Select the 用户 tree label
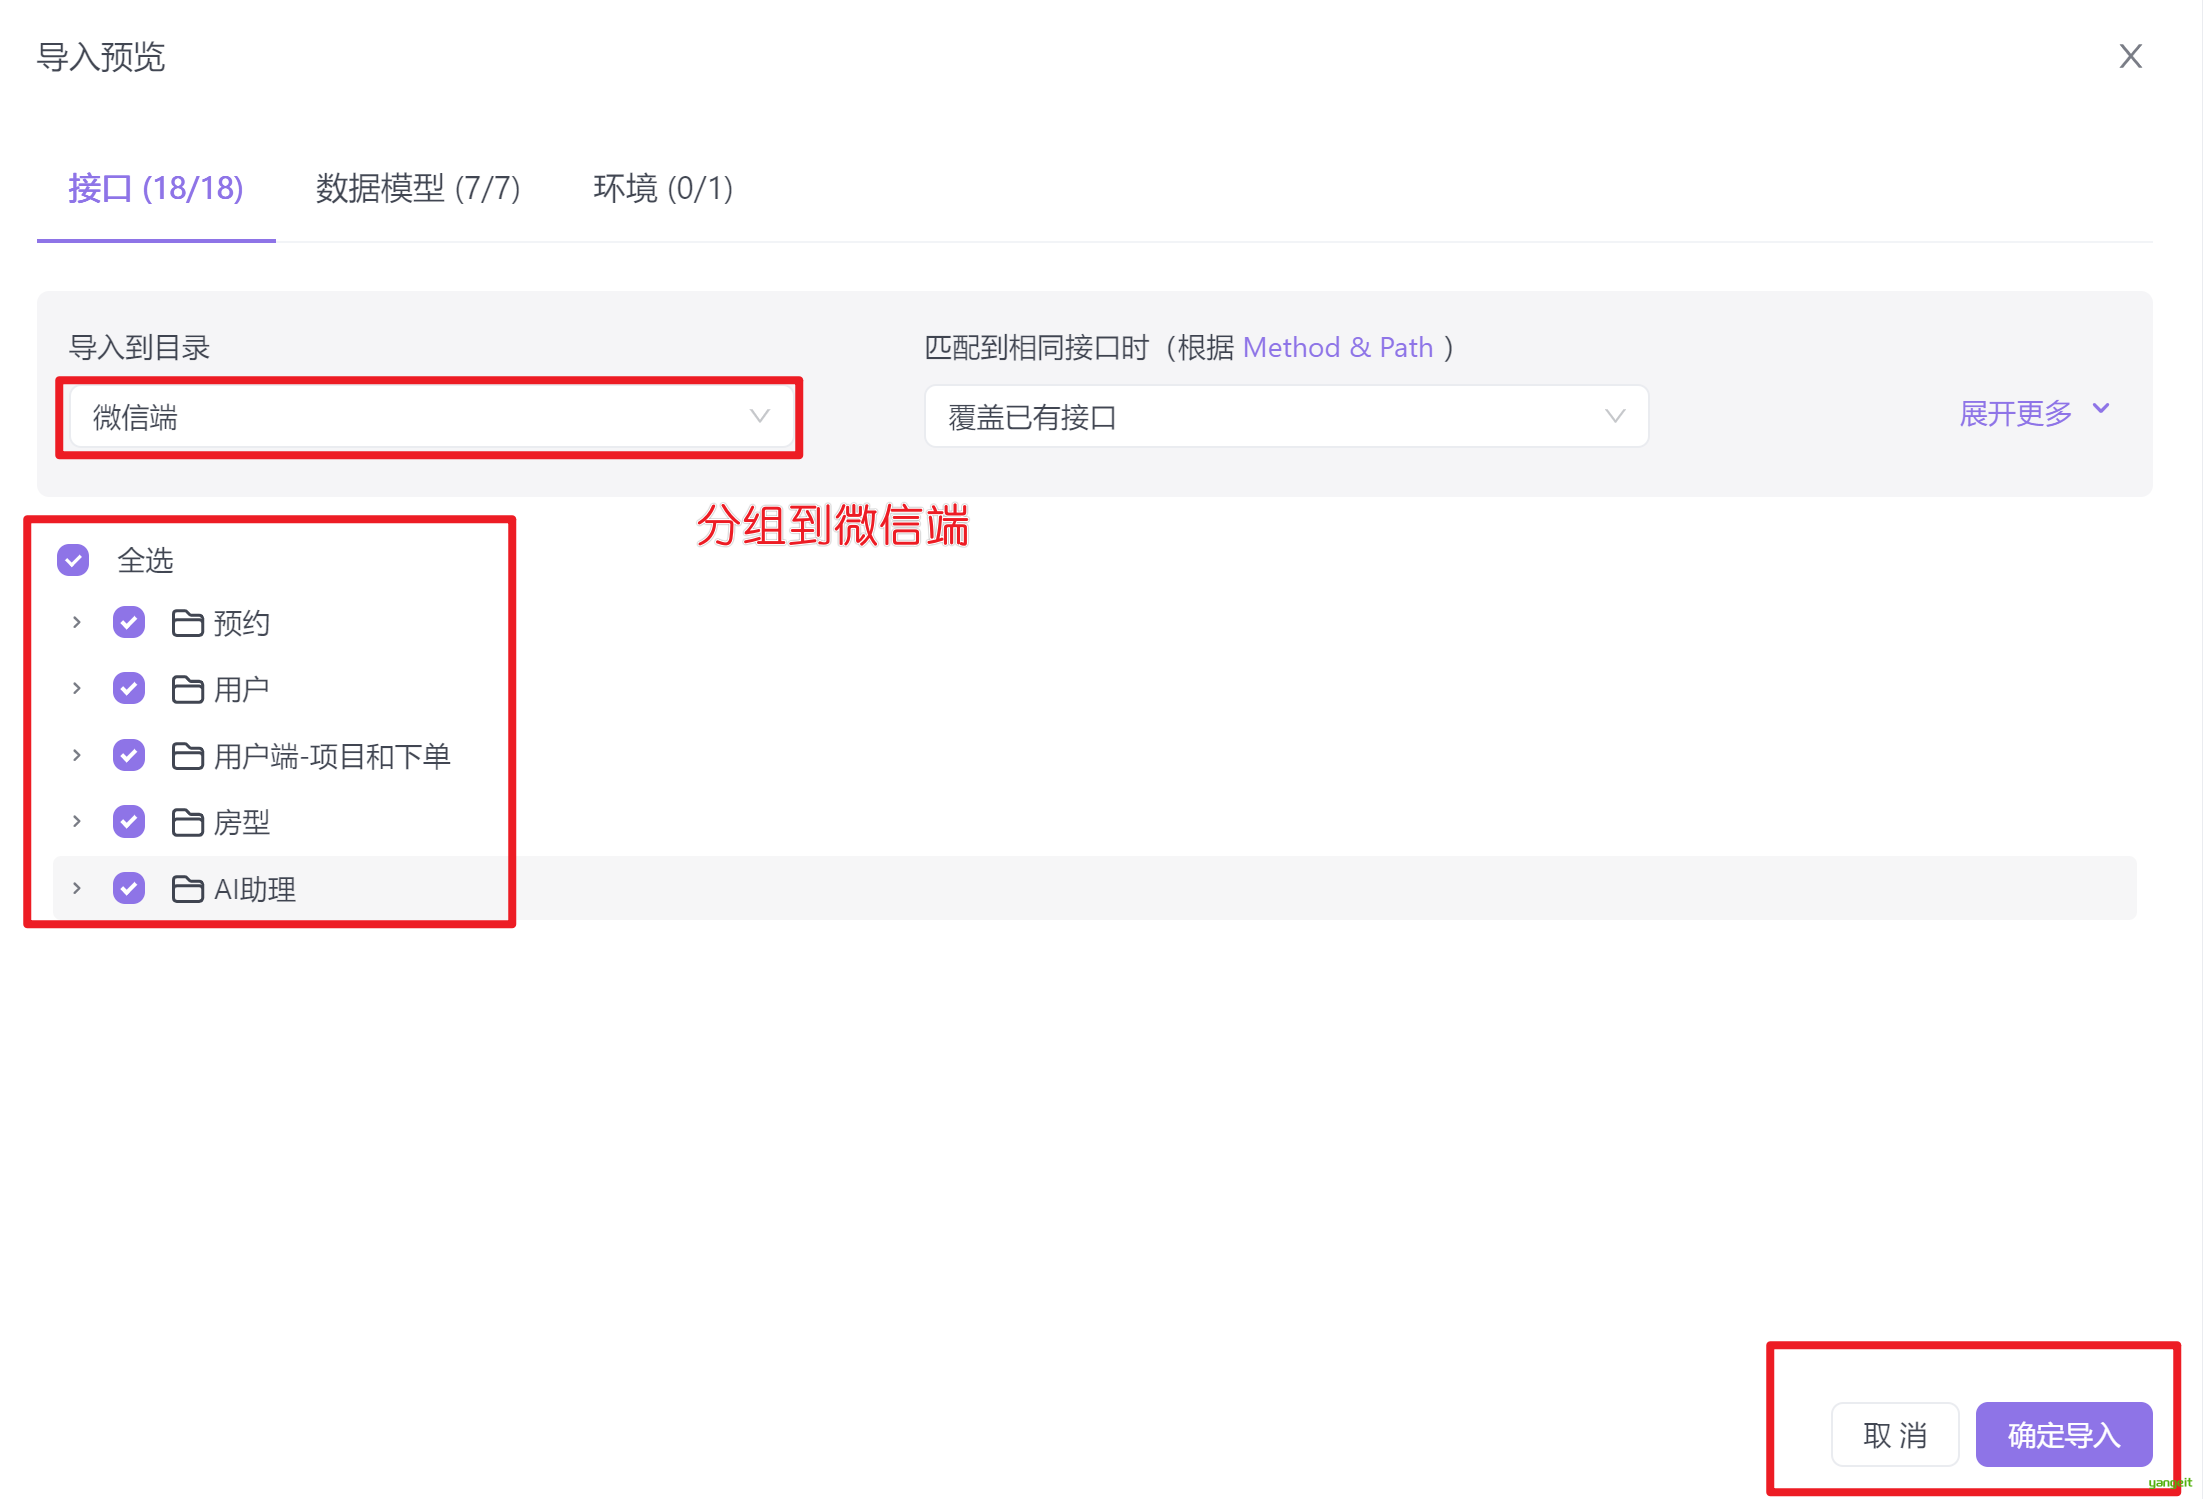The height and width of the screenshot is (1499, 2203). [x=242, y=689]
